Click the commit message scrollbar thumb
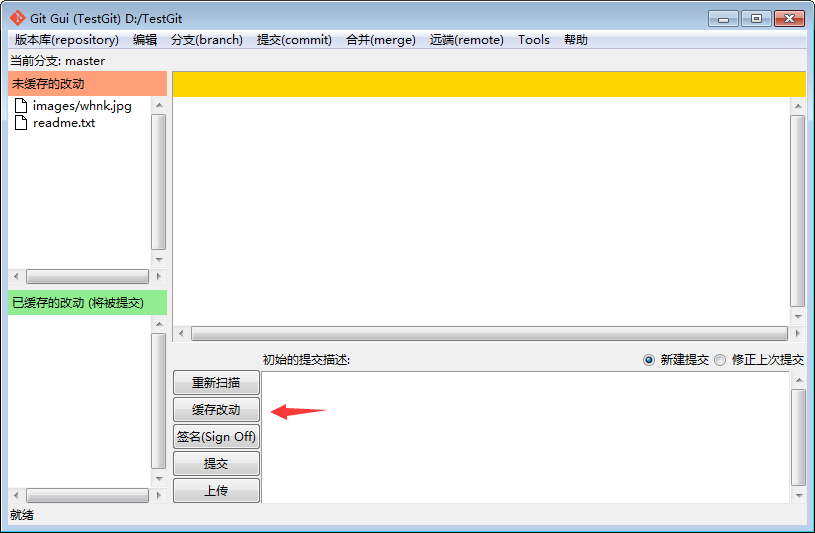 click(x=799, y=437)
